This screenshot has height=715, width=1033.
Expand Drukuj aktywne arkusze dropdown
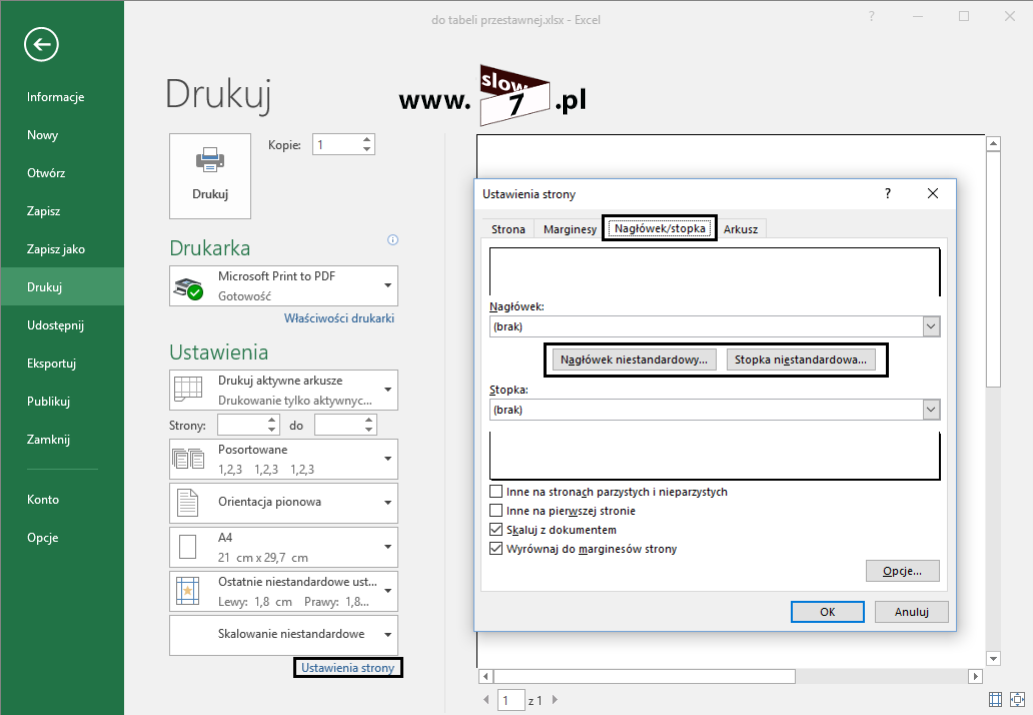point(388,390)
